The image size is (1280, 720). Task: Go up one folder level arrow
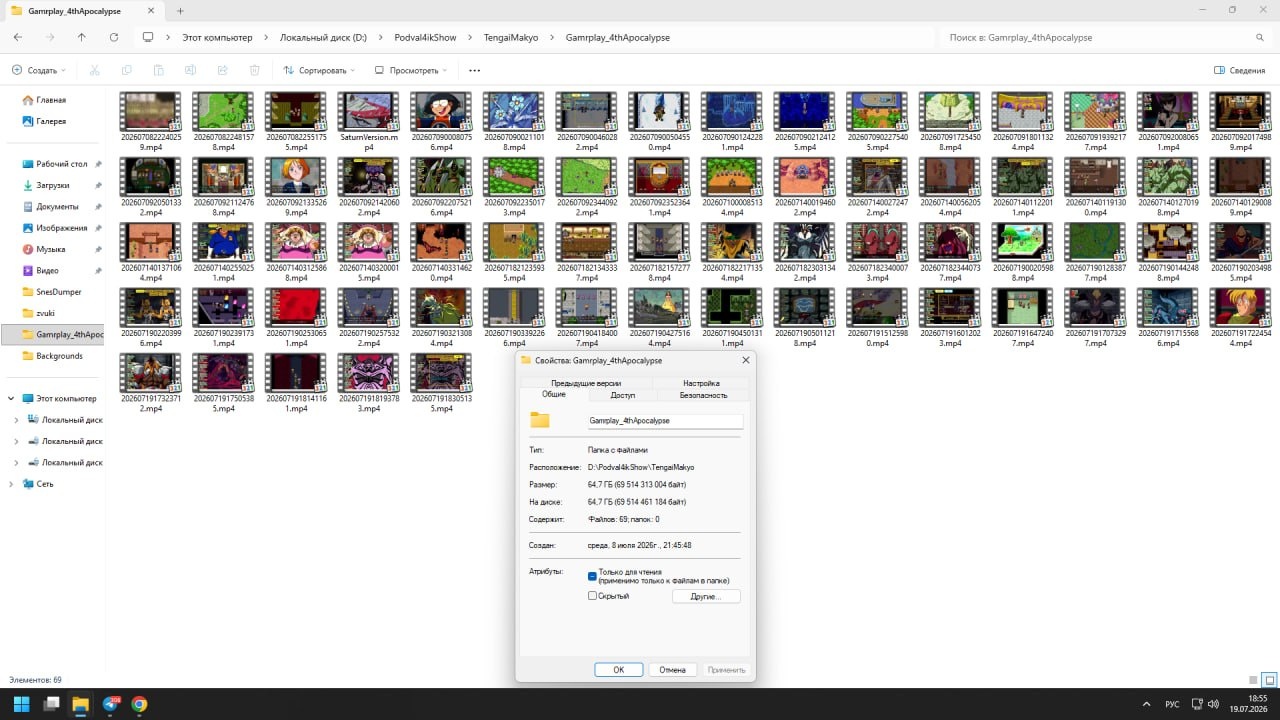(x=82, y=37)
